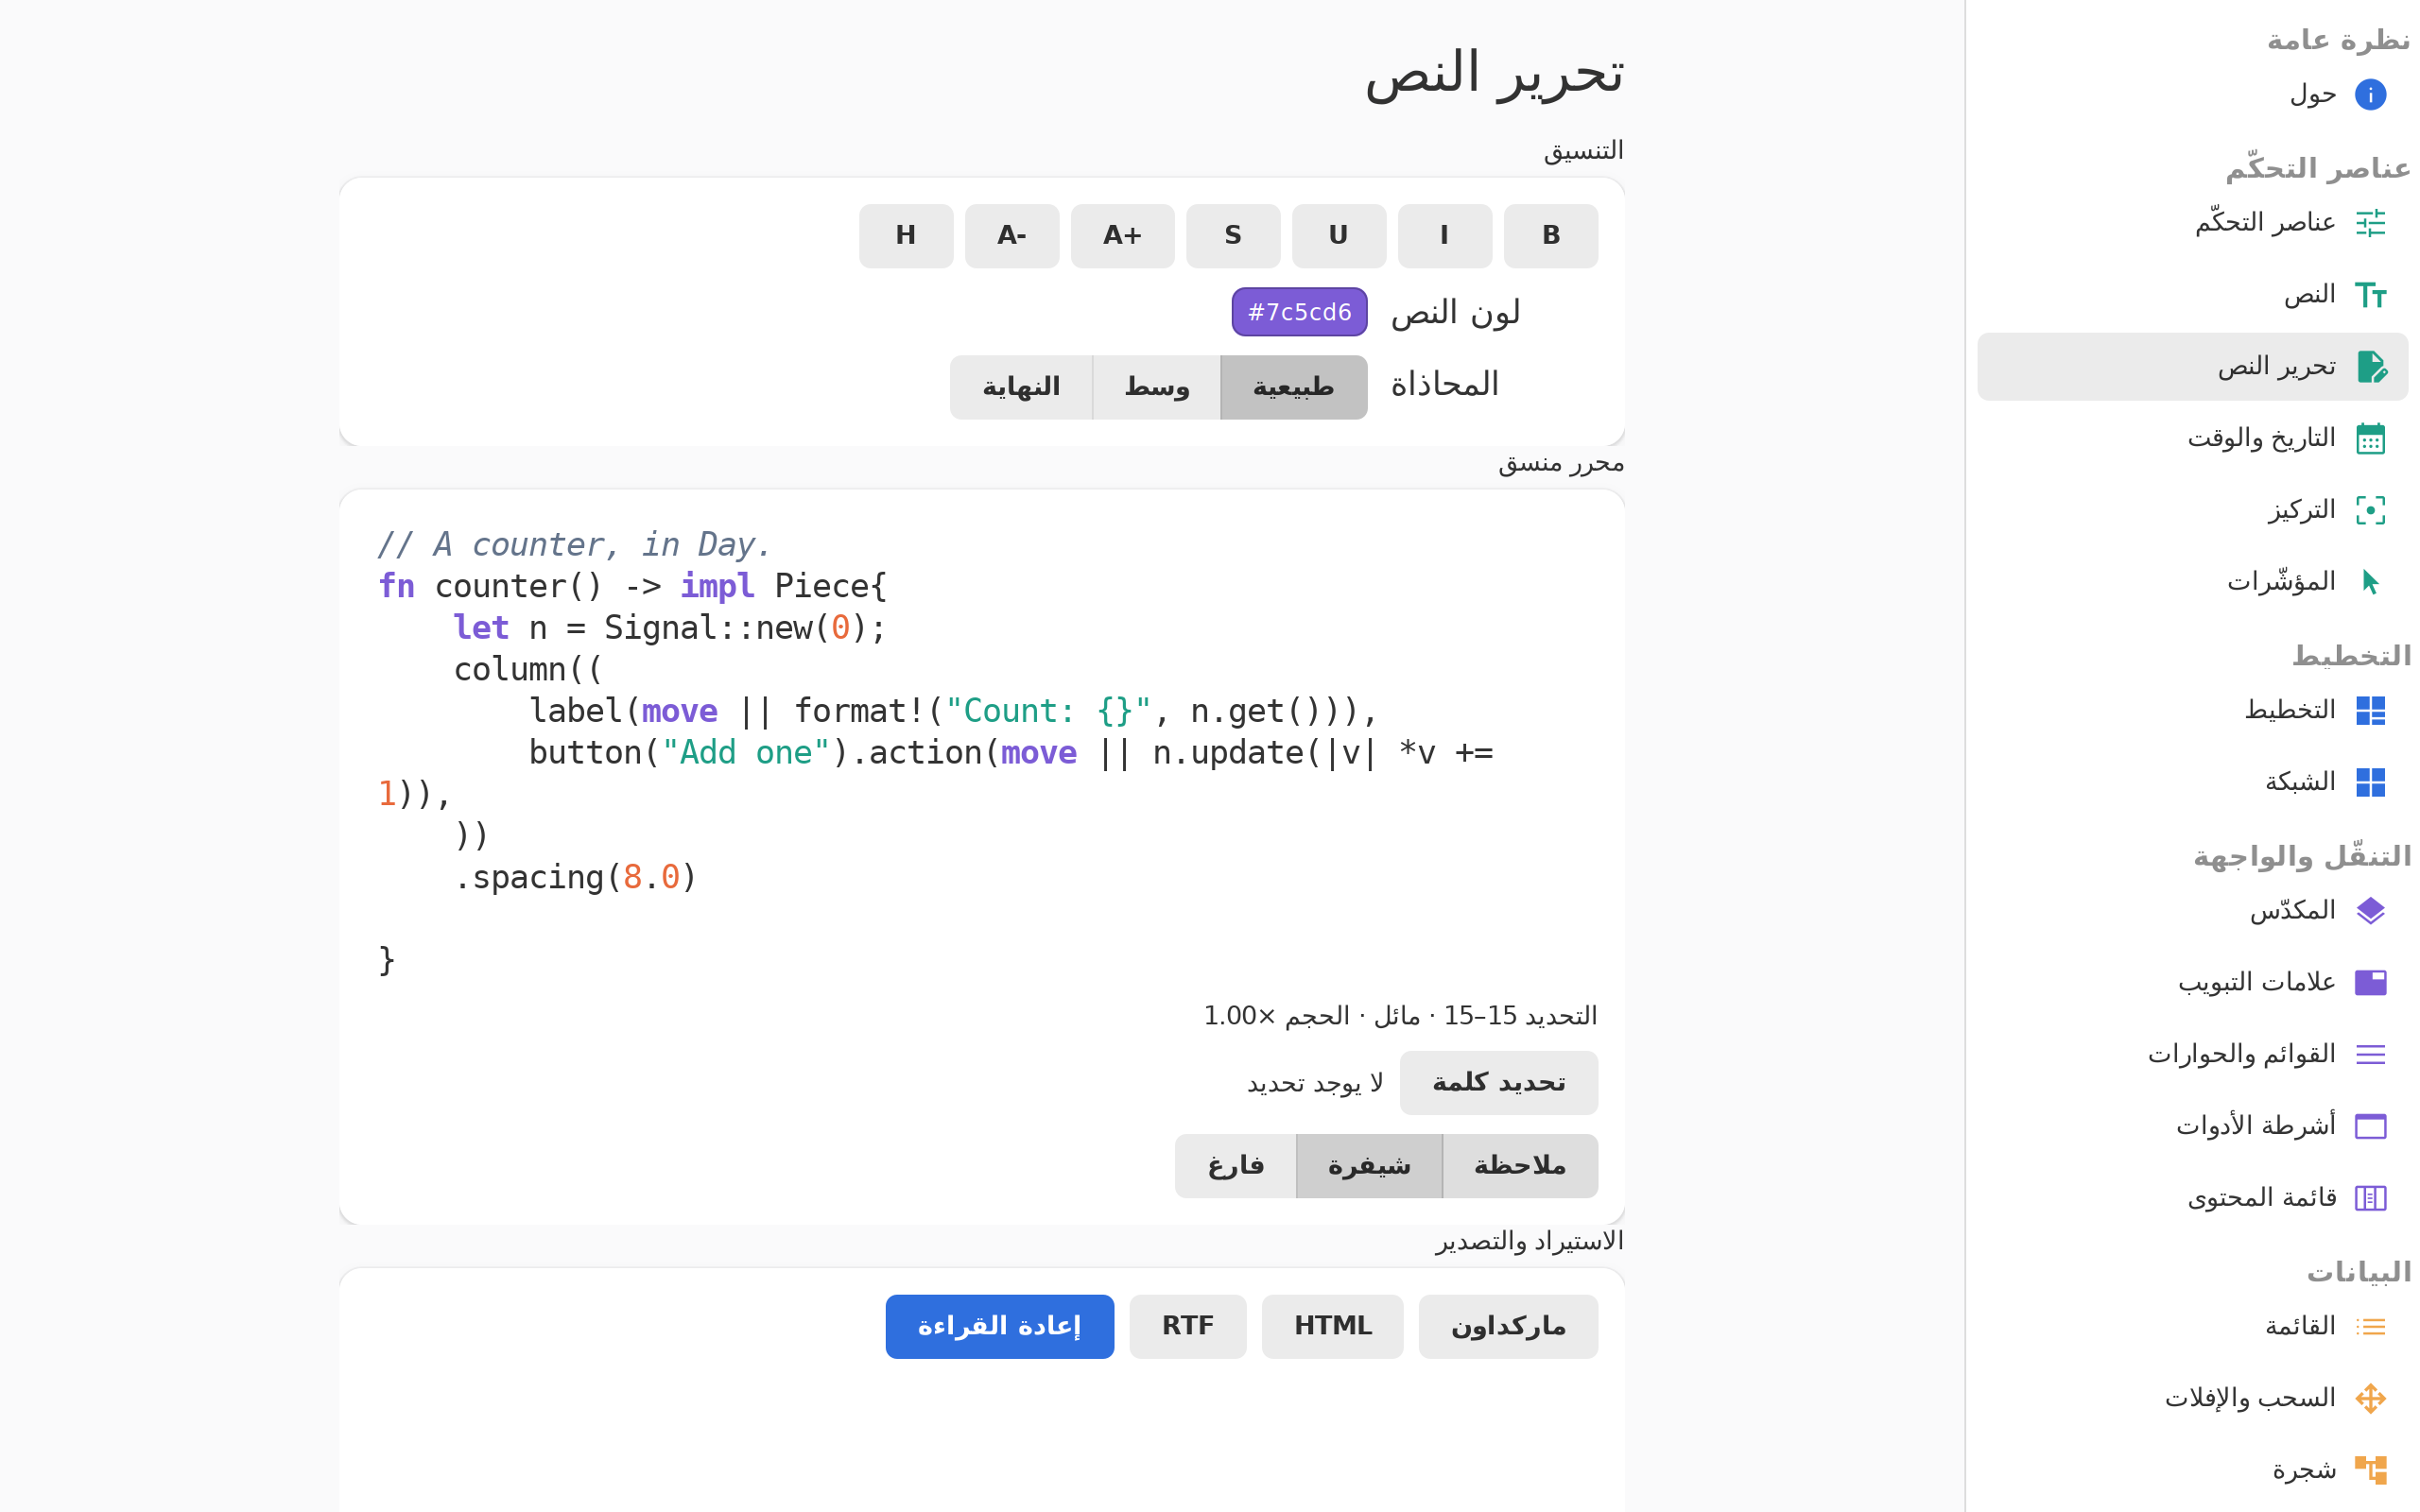
Task: Click the التركيز focus icon
Action: [2370, 510]
